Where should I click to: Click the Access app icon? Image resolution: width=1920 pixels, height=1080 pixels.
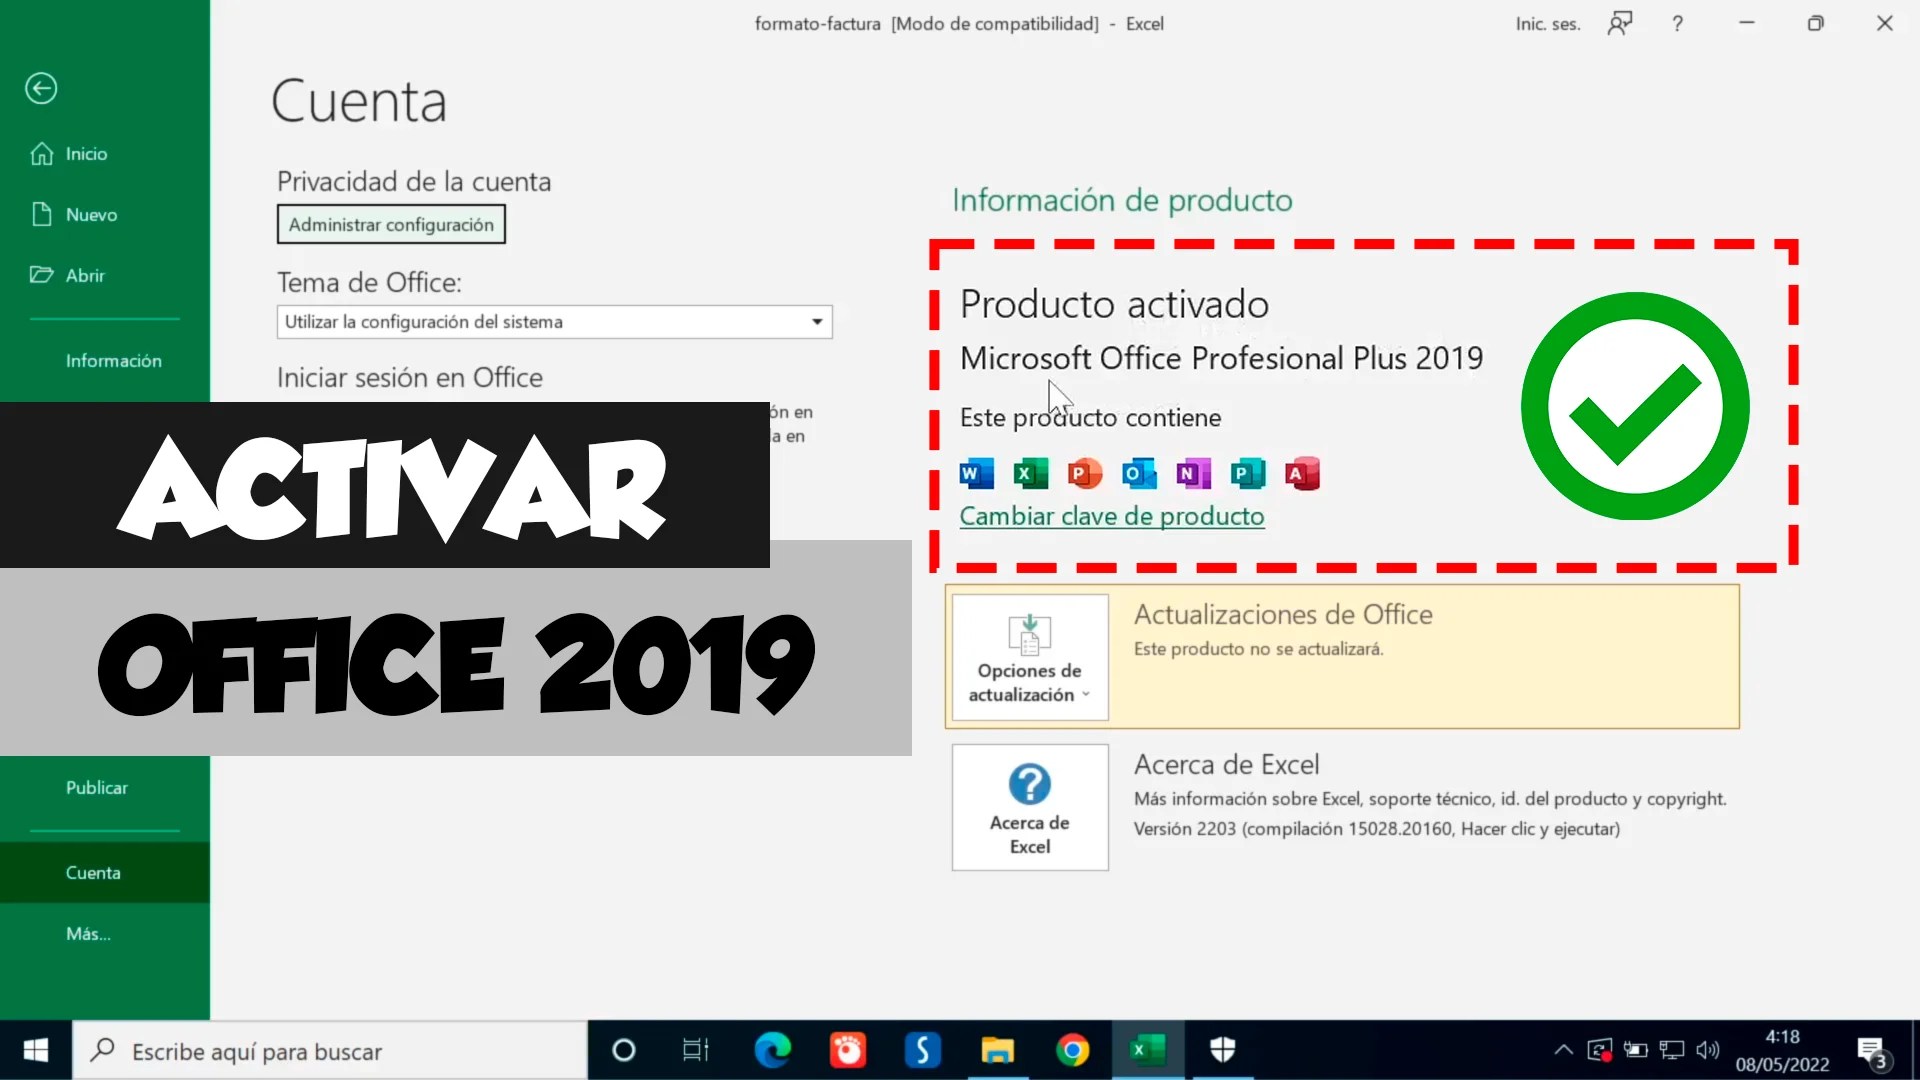(1302, 473)
